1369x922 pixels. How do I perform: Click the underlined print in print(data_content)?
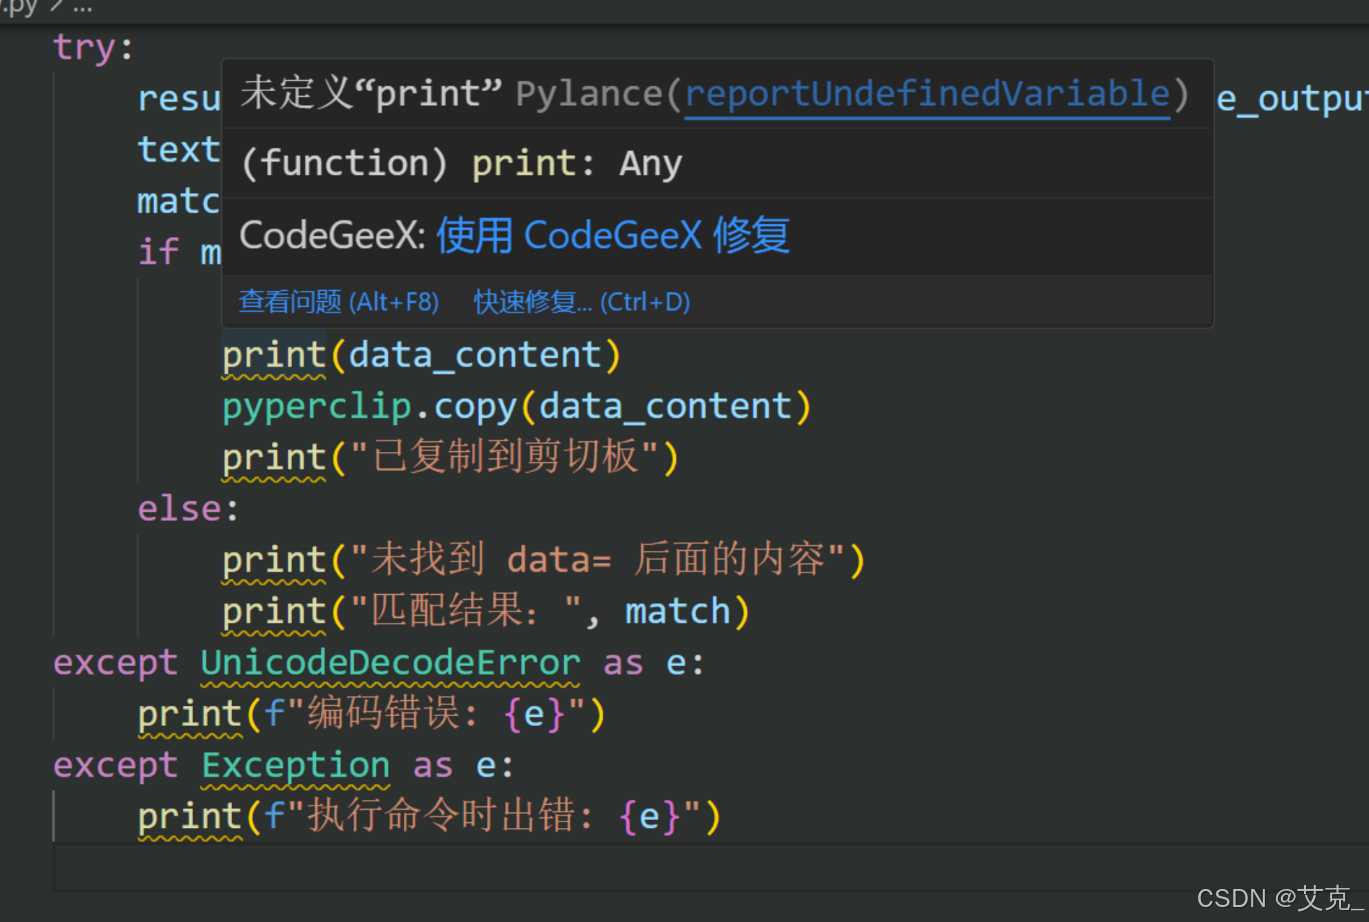click(273, 354)
